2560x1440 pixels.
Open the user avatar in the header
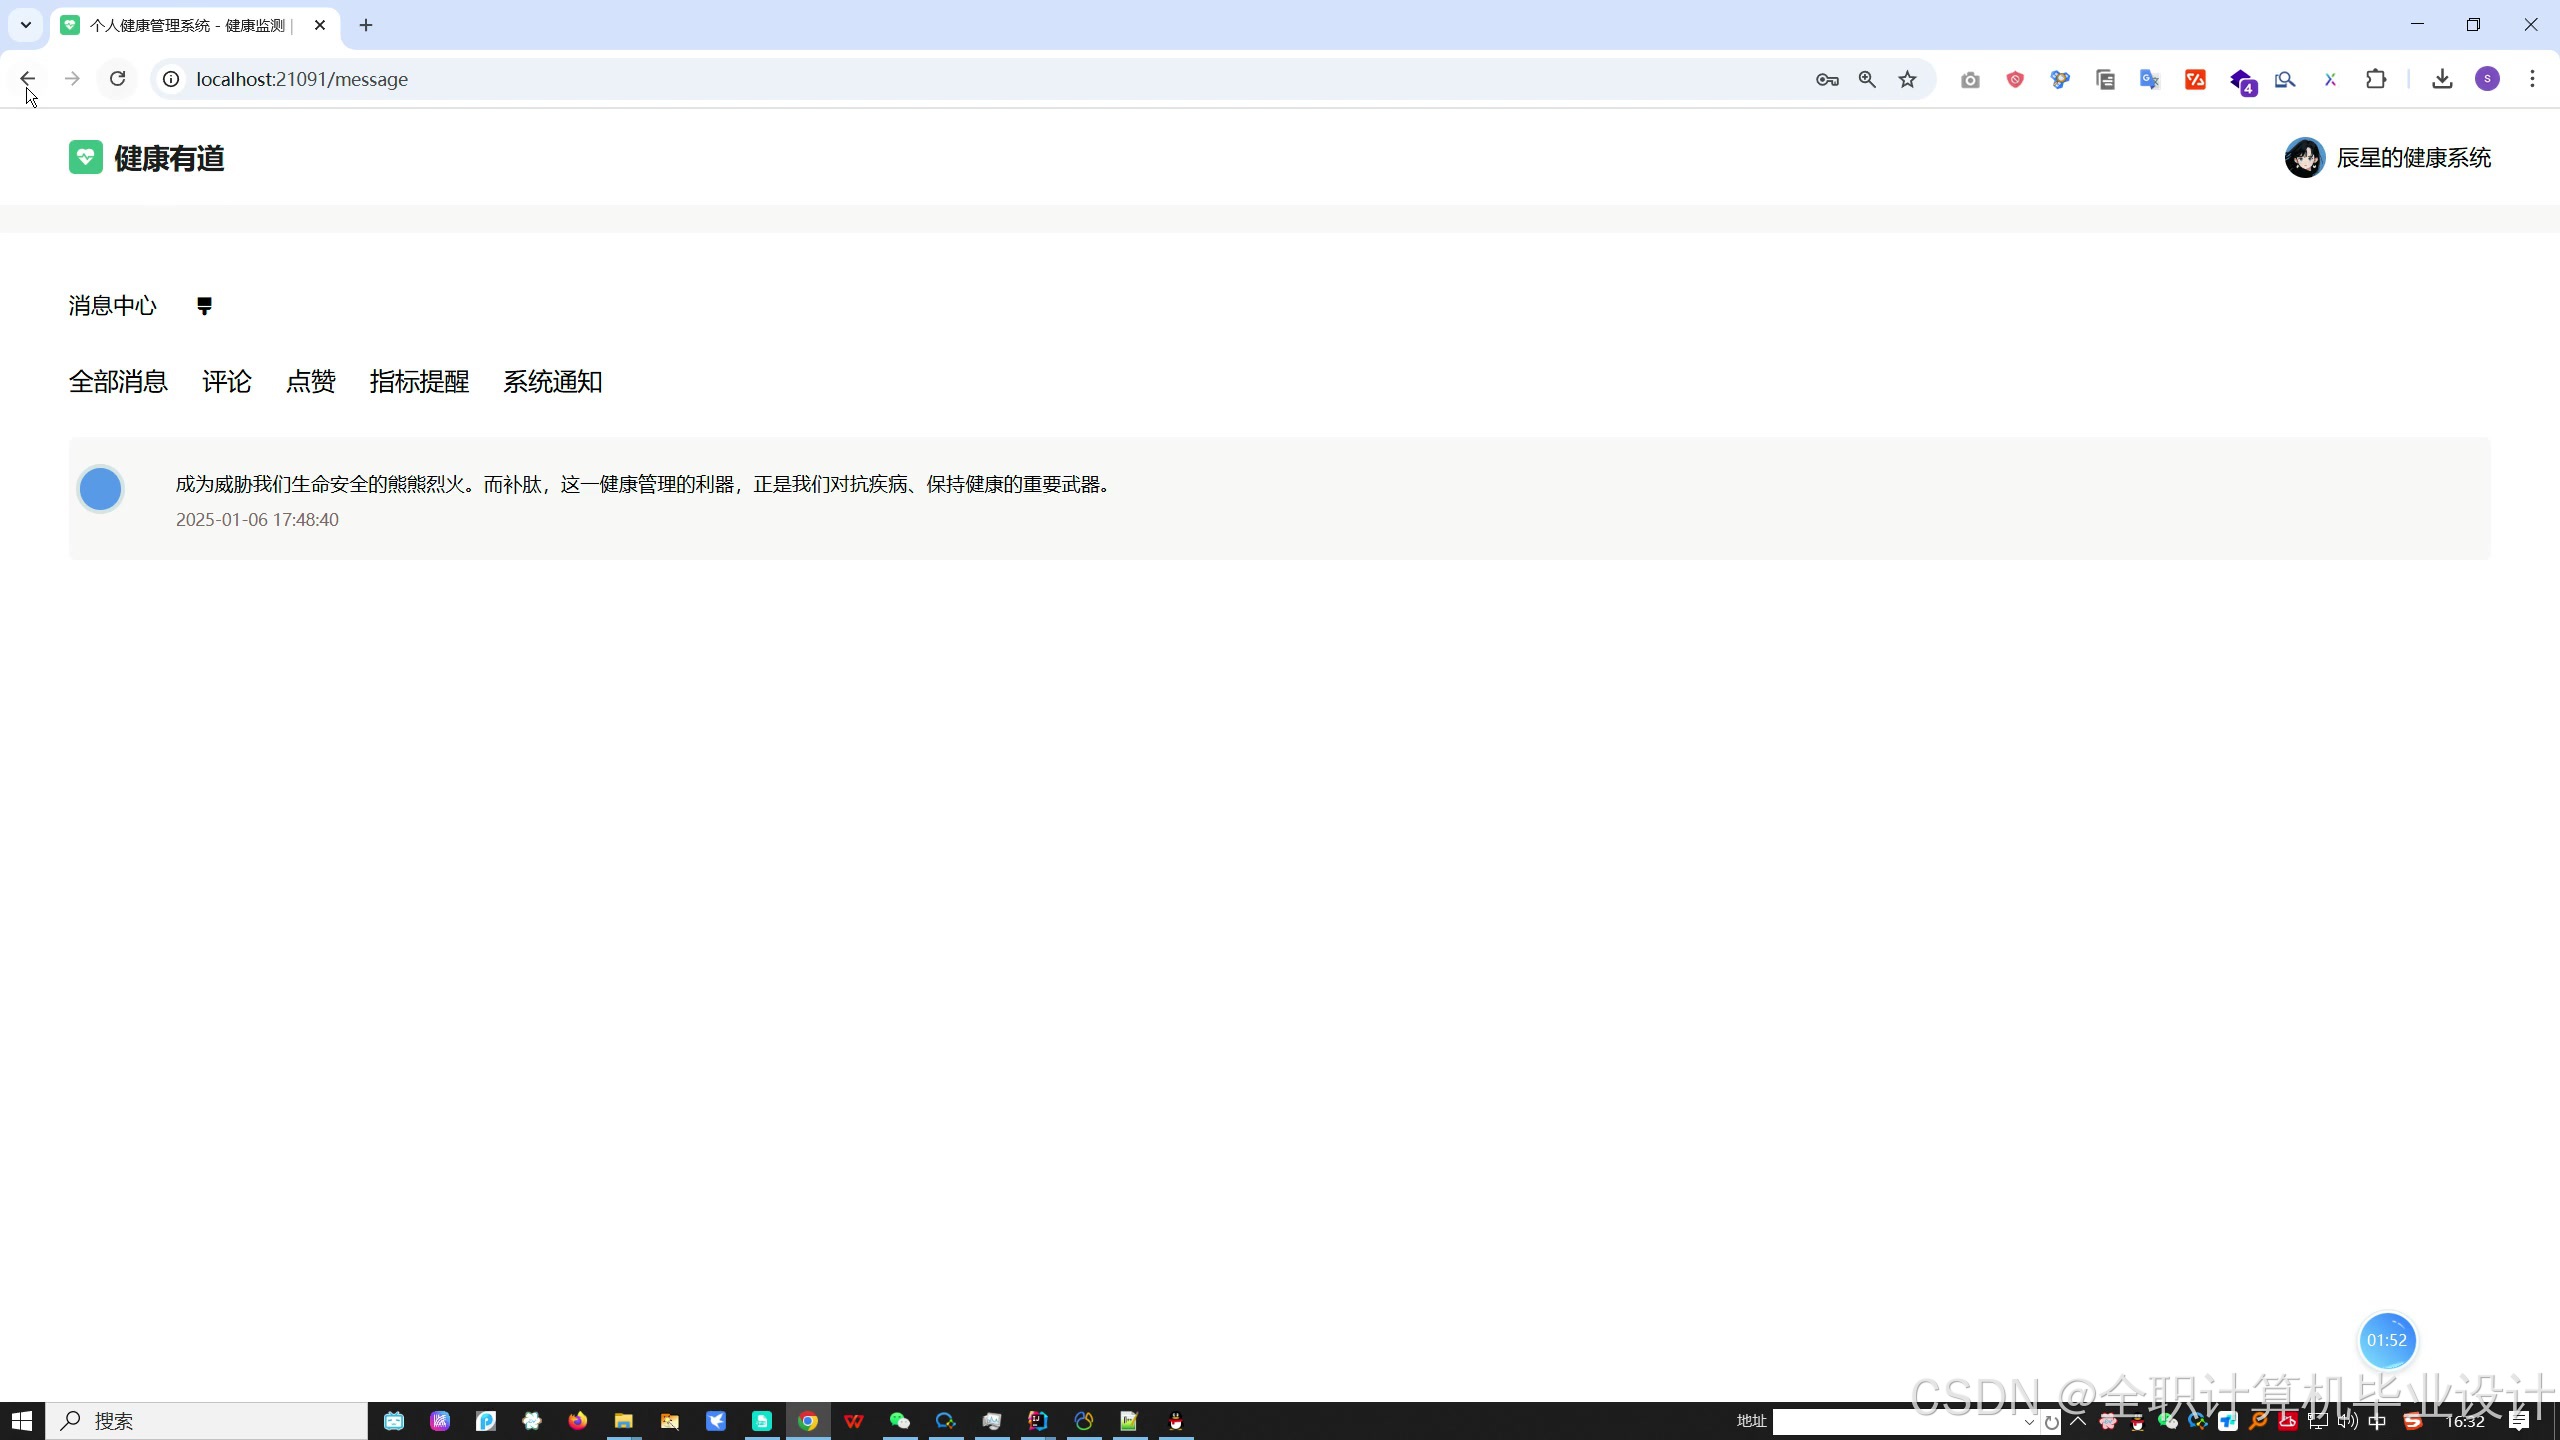(x=2304, y=158)
